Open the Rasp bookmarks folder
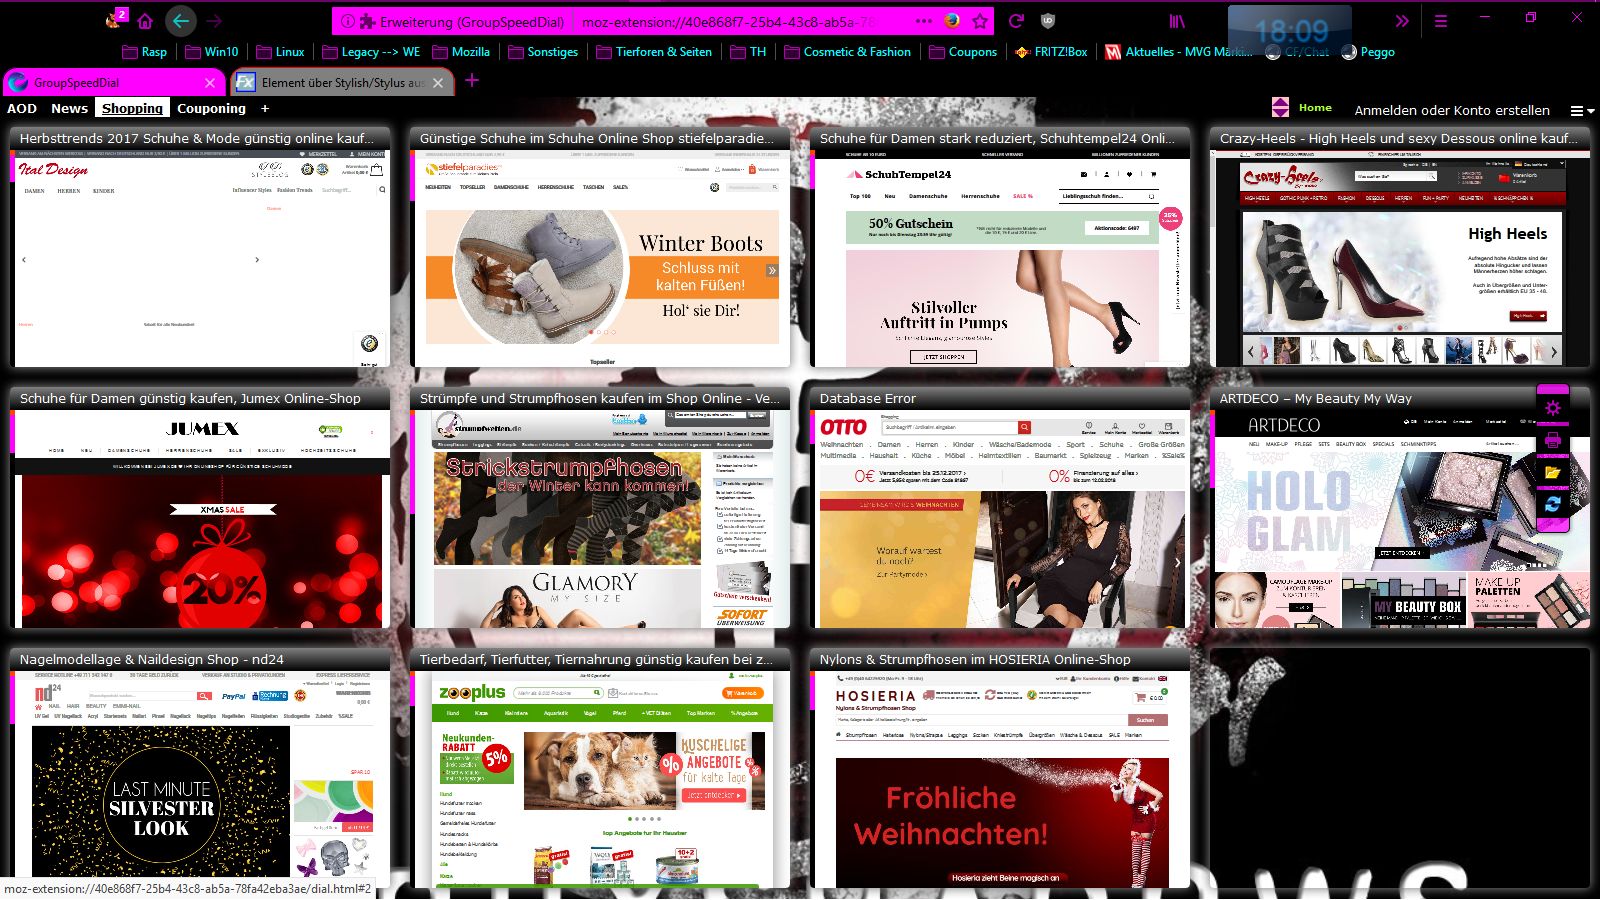1600x900 pixels. (144, 52)
